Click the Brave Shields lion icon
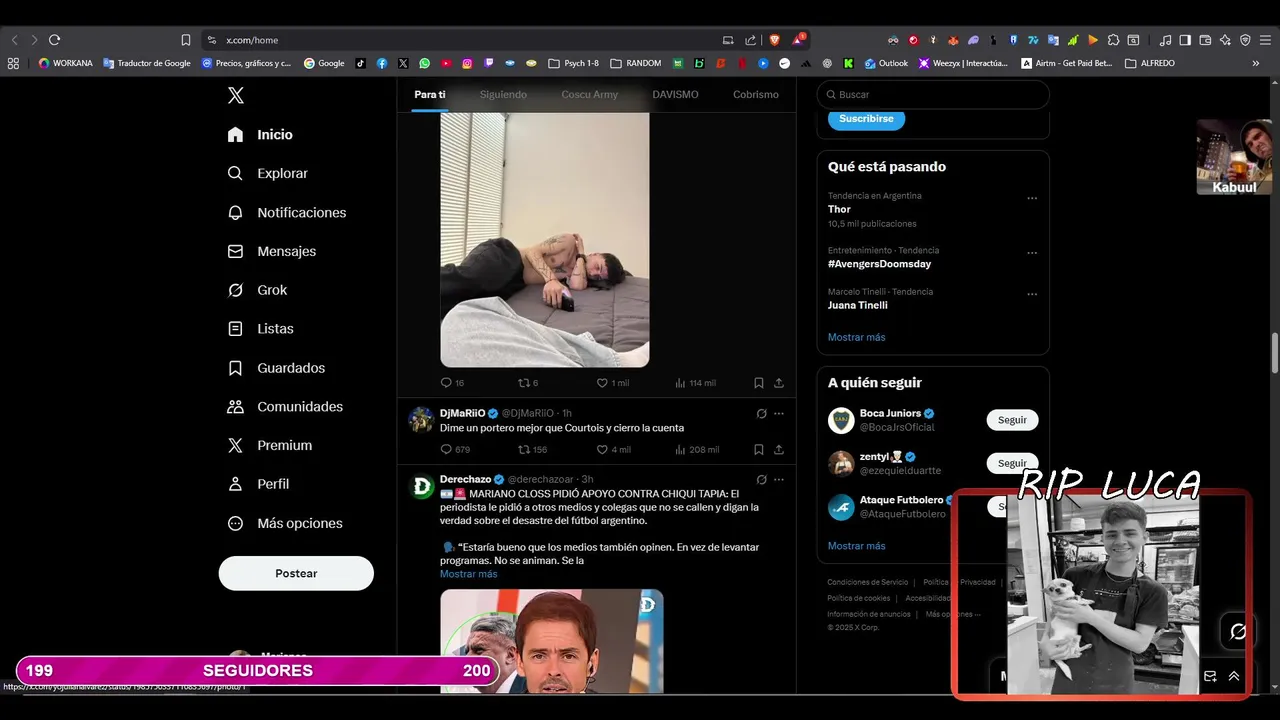Viewport: 1280px width, 720px height. pos(774,40)
